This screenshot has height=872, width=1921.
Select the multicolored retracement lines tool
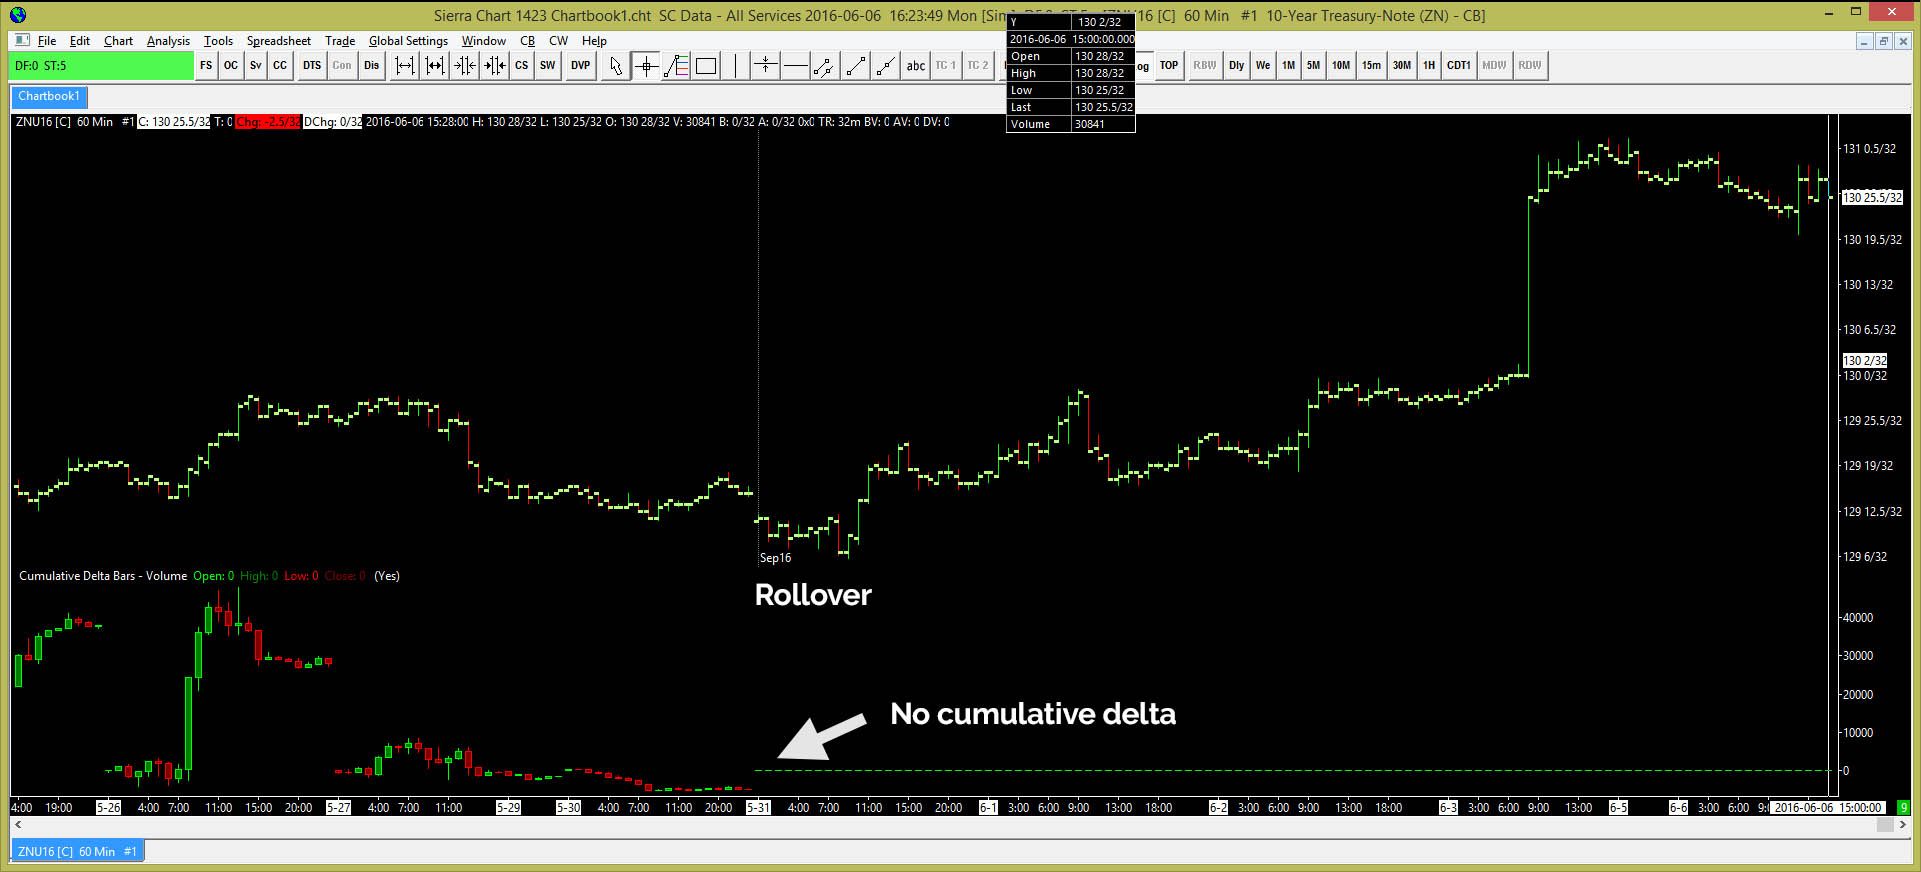pos(677,66)
